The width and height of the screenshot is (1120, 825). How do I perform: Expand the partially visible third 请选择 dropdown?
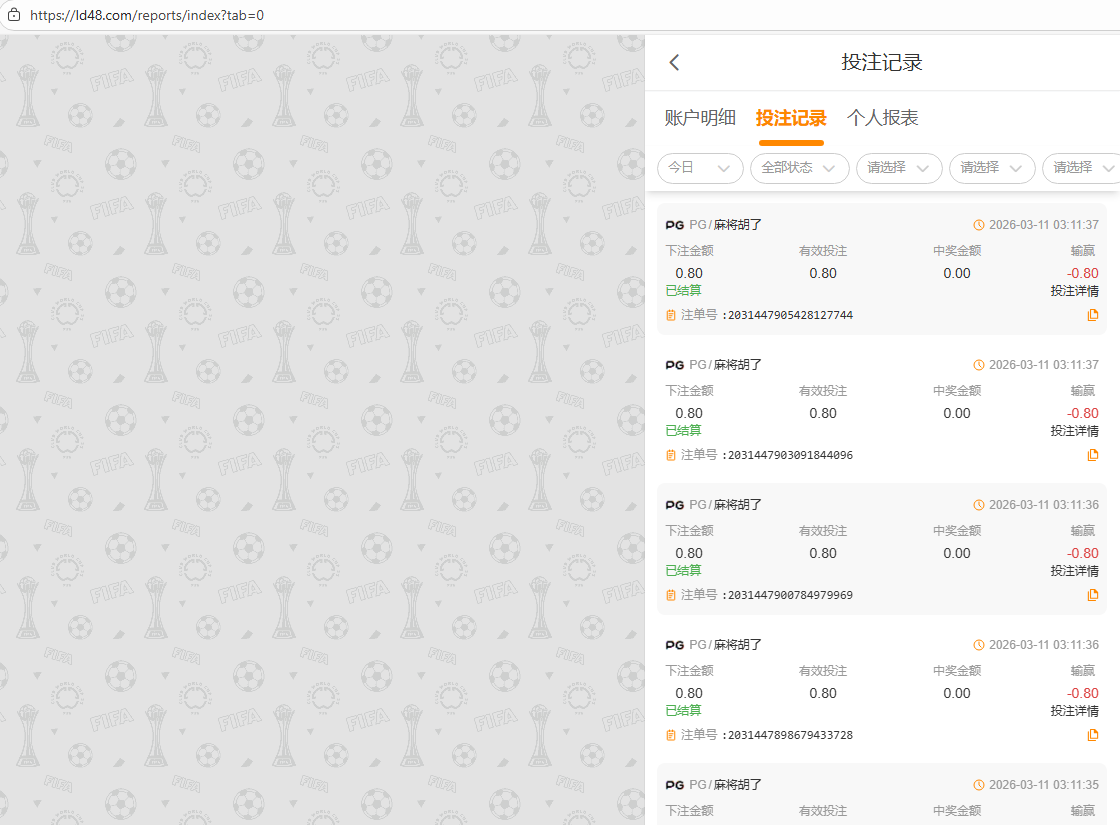[x=1081, y=168]
